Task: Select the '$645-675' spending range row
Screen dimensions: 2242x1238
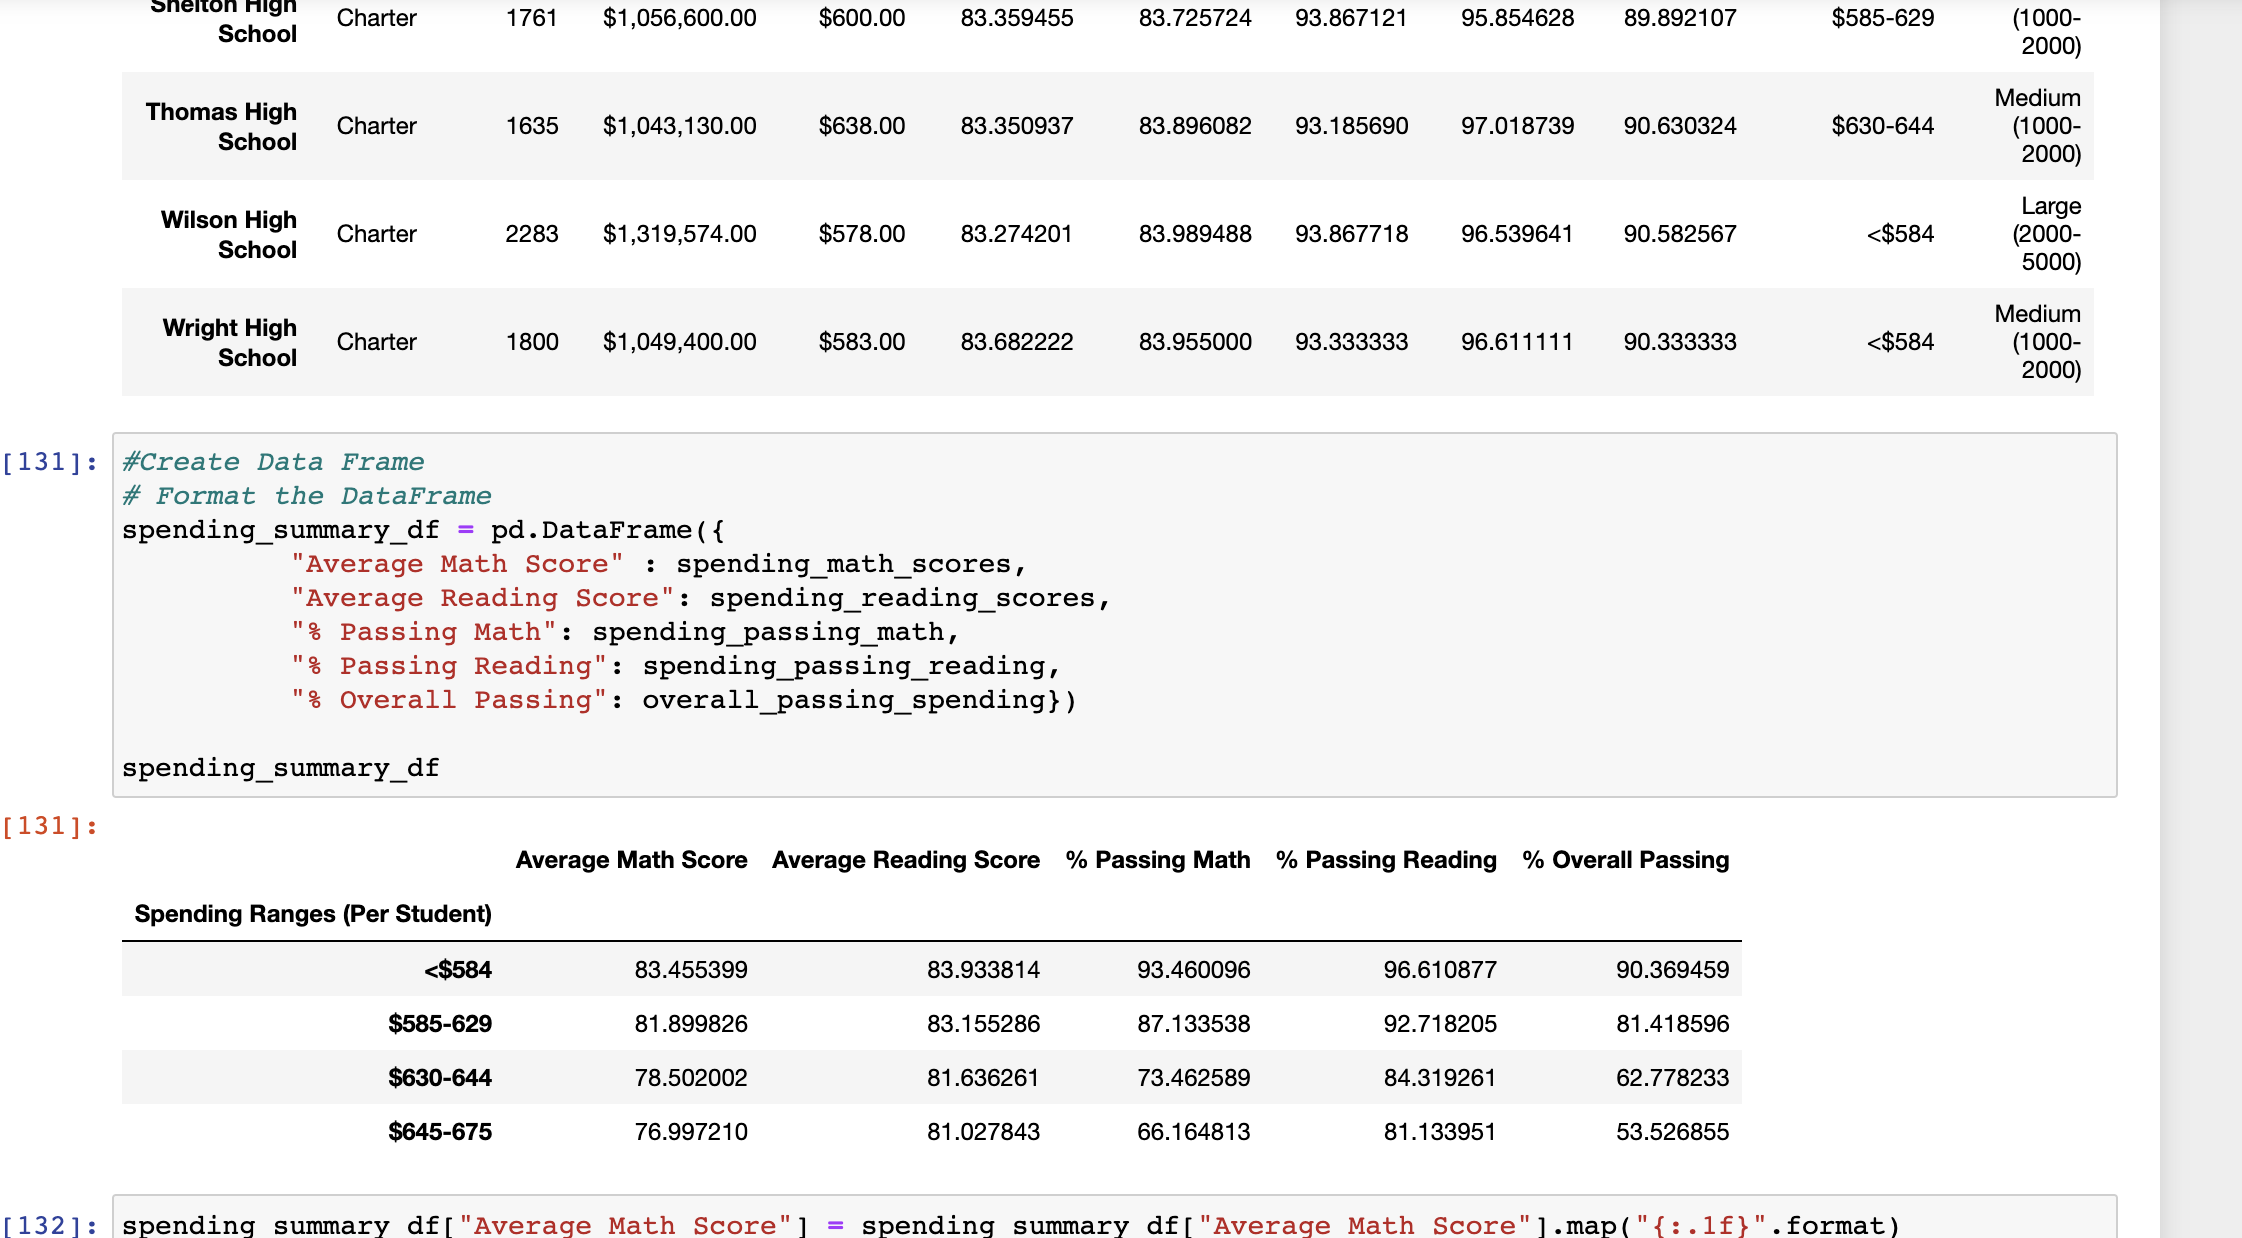Action: pyautogui.click(x=440, y=1131)
